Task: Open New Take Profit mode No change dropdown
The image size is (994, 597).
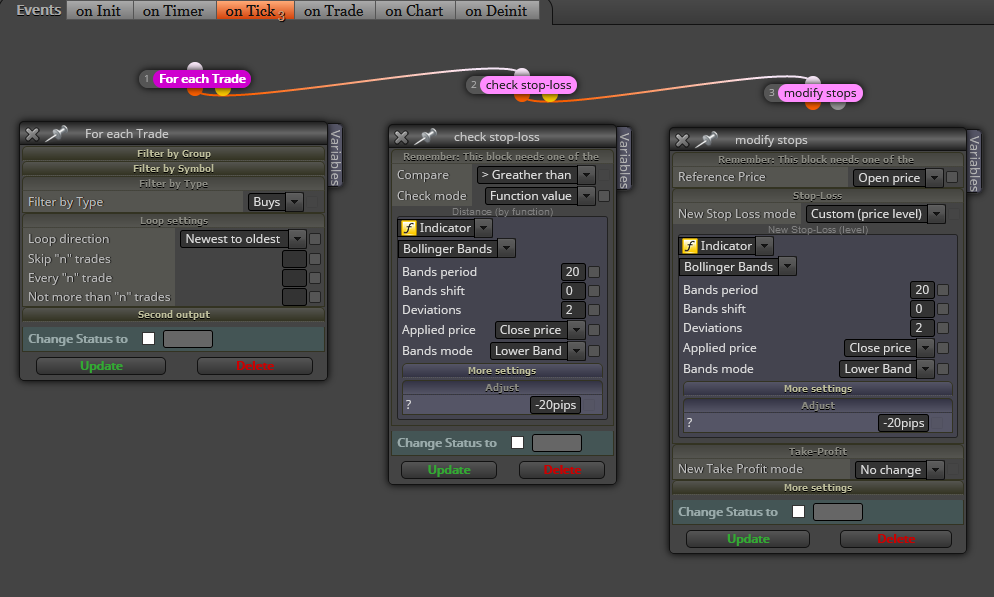Action: click(x=899, y=470)
